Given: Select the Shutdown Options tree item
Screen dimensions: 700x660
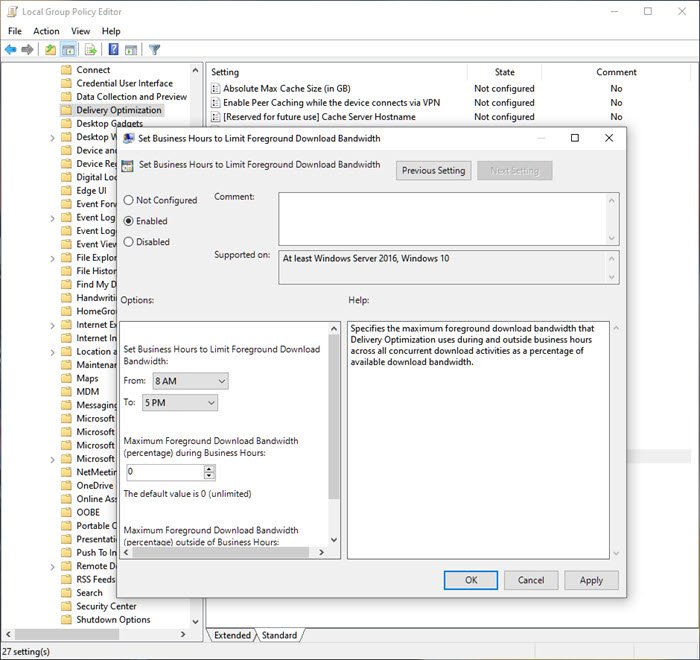Looking at the screenshot, I should coord(113,619).
